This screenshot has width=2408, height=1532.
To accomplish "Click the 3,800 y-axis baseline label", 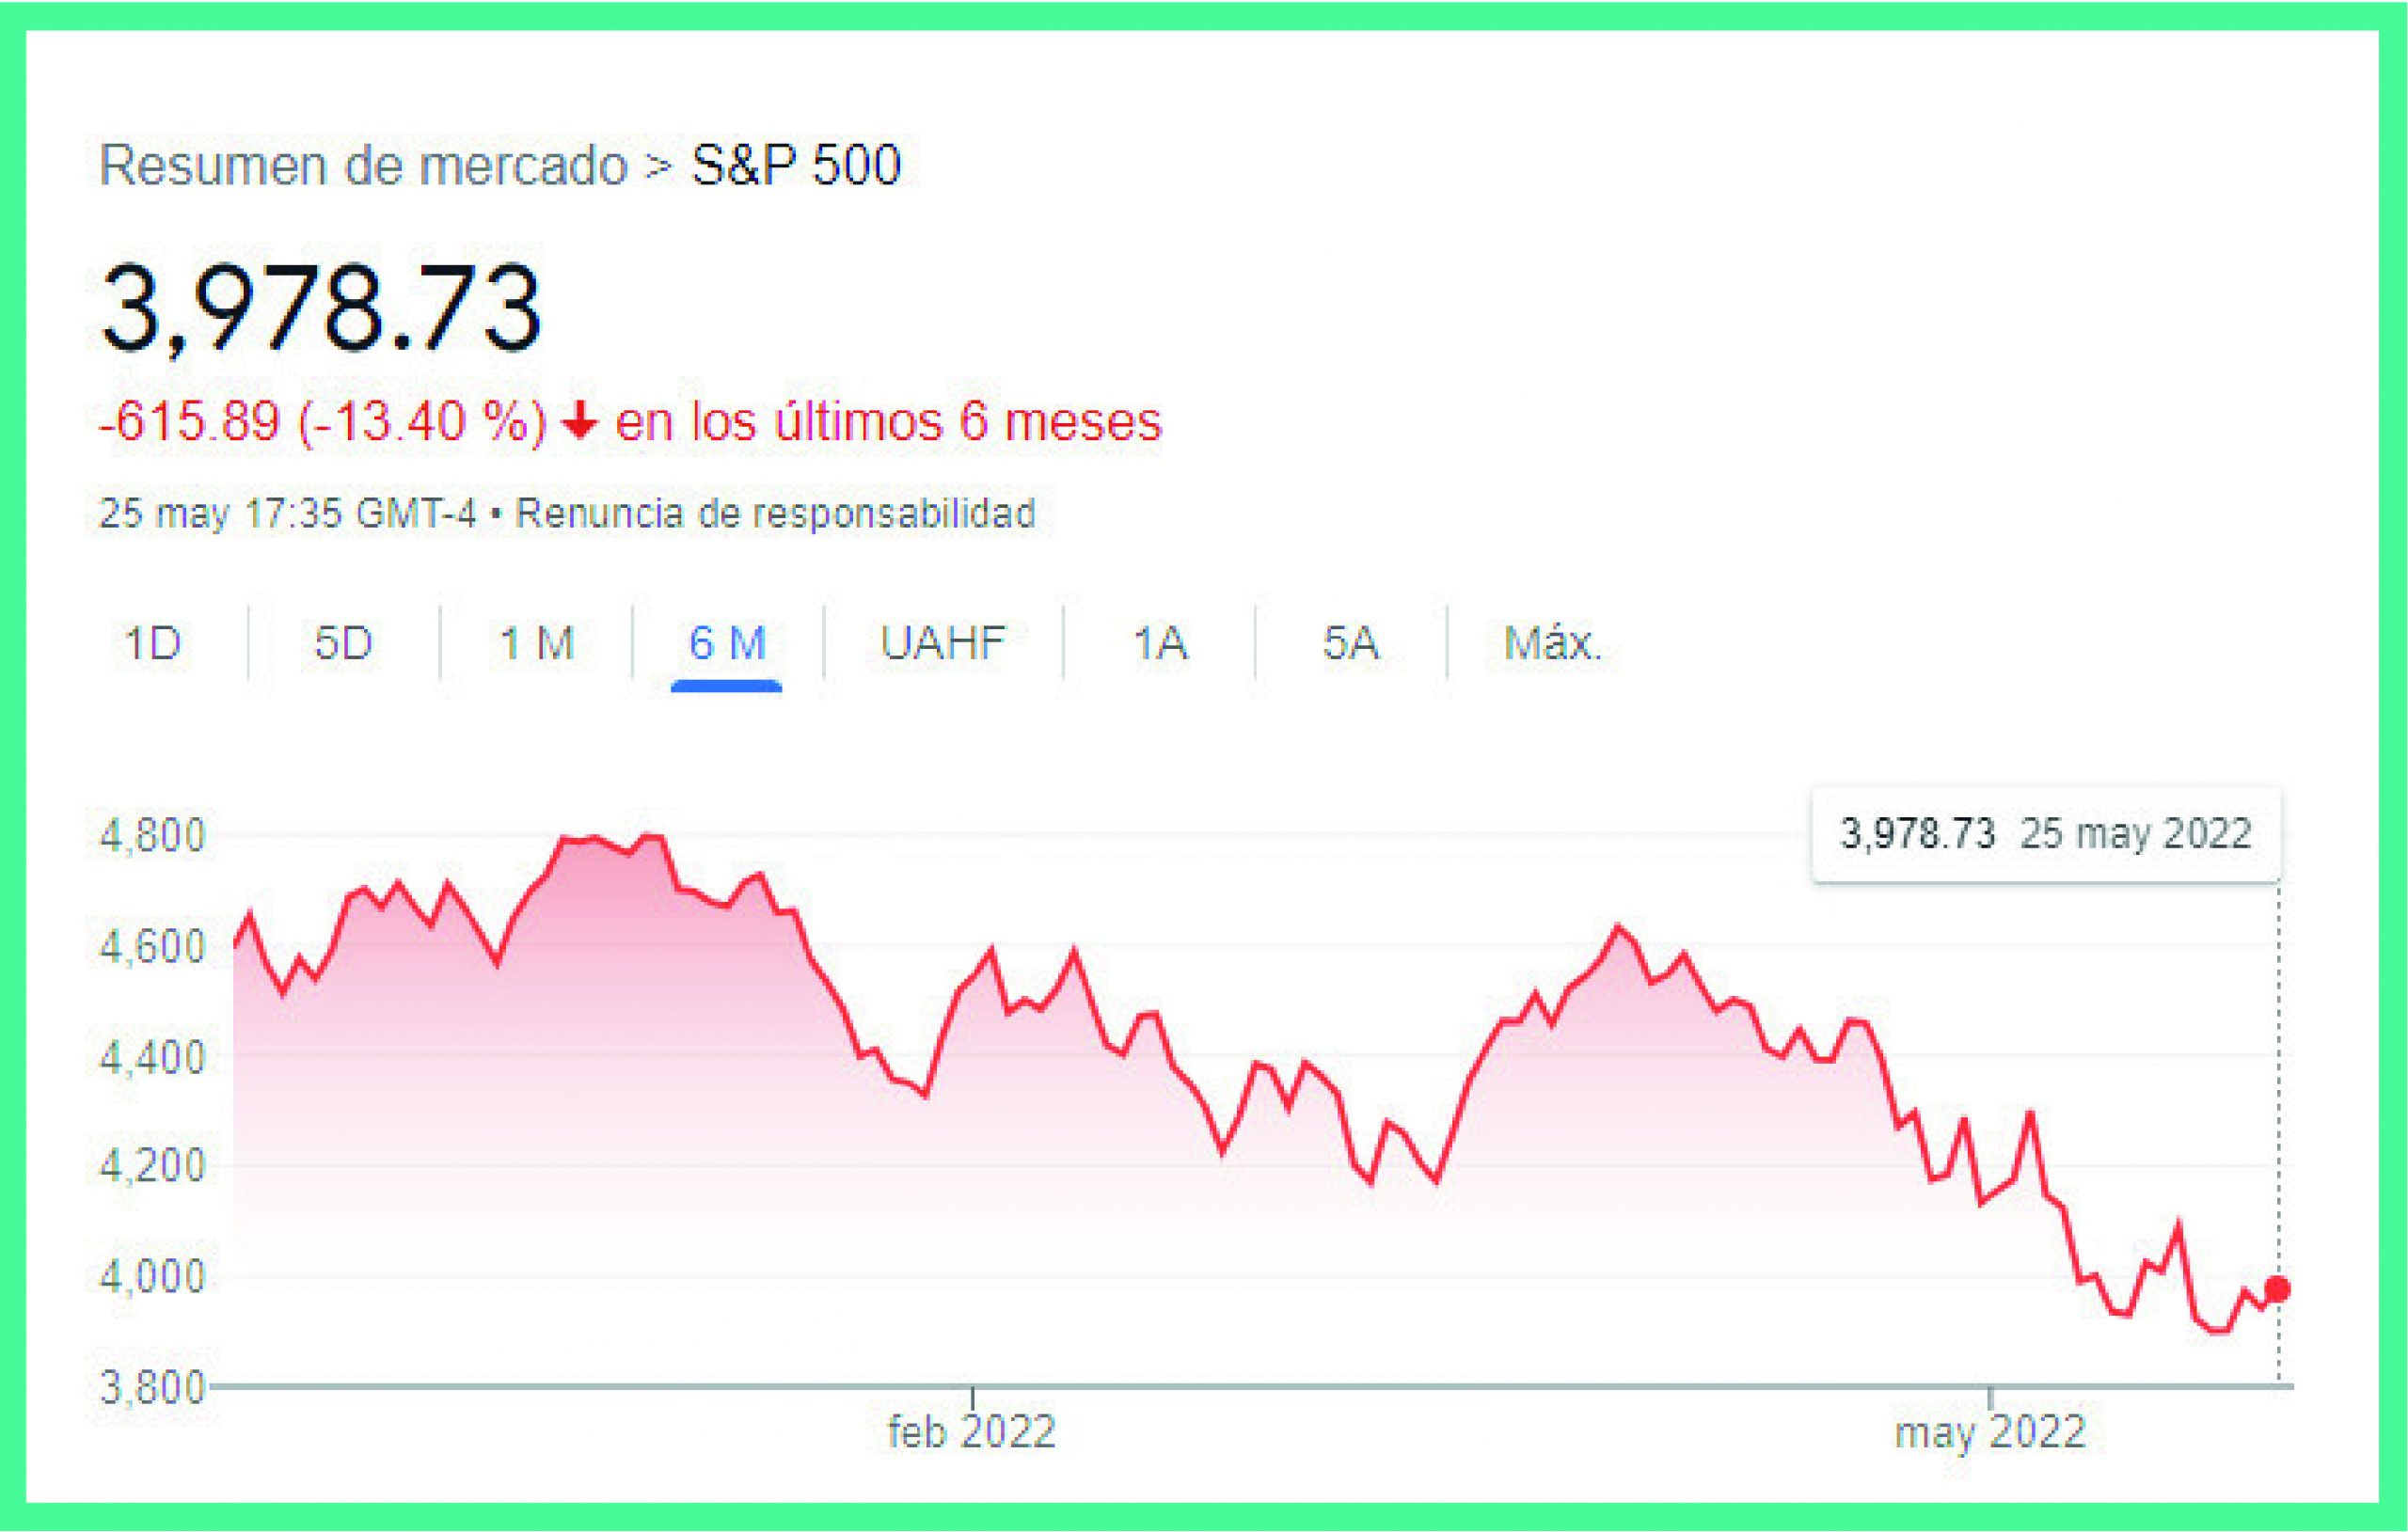I will coord(152,1387).
